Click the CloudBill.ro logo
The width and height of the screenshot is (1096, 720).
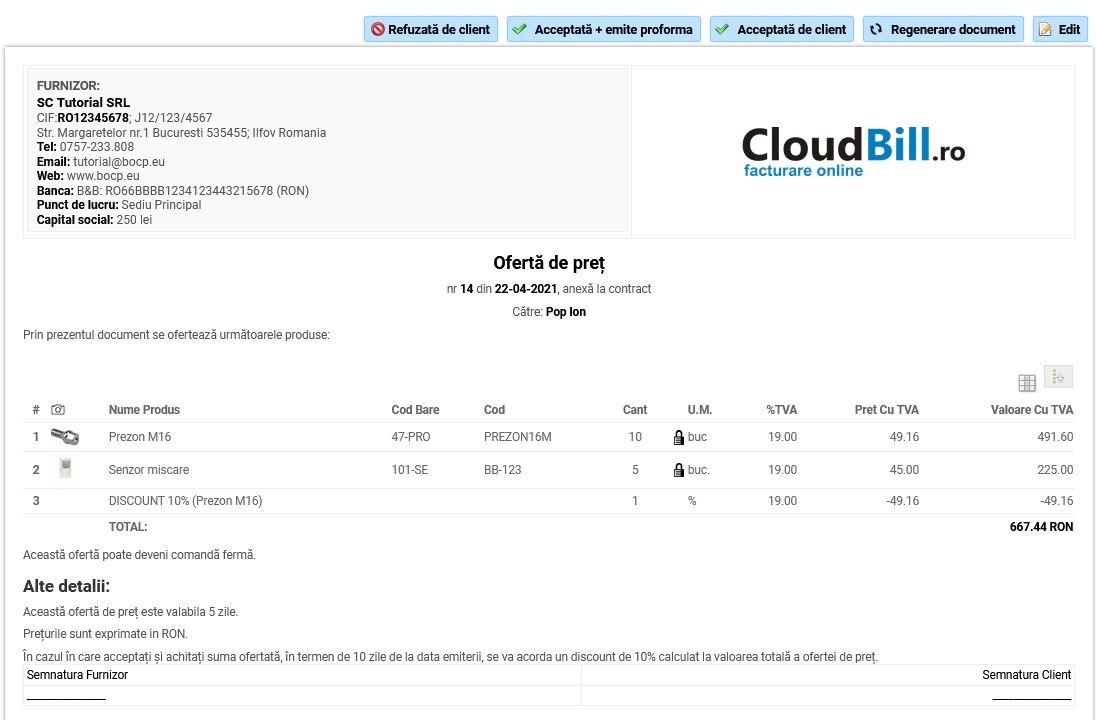[x=853, y=152]
